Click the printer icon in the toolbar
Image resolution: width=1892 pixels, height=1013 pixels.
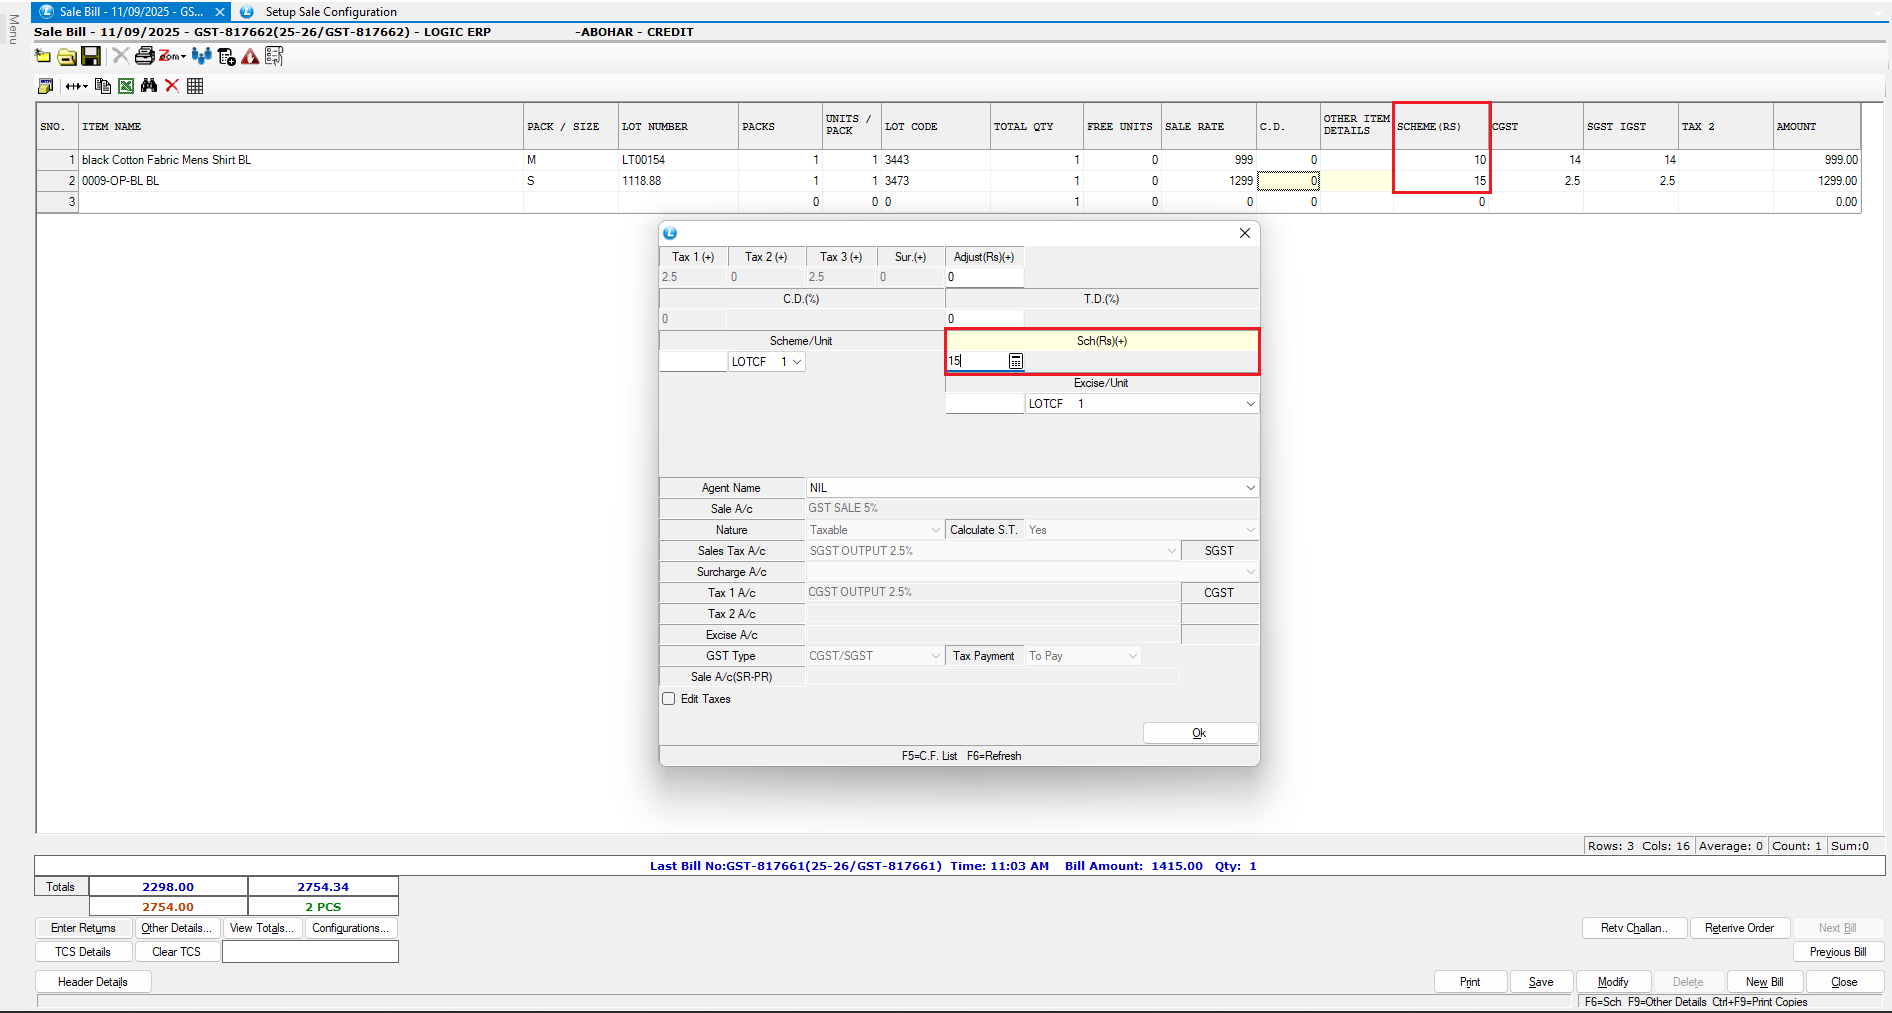pyautogui.click(x=145, y=56)
